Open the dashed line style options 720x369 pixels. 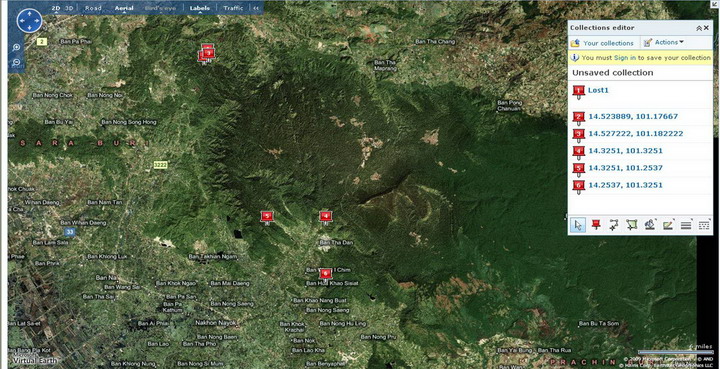[x=703, y=225]
